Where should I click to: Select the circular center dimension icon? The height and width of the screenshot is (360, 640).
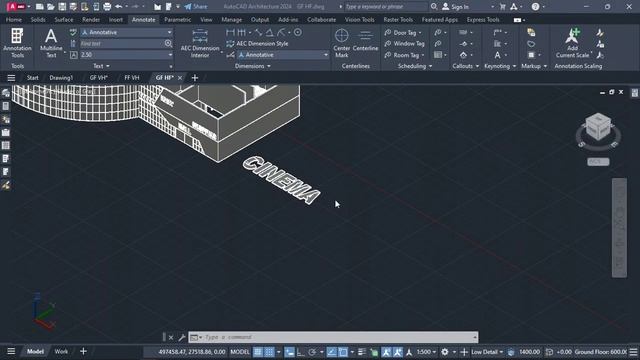pyautogui.click(x=298, y=32)
